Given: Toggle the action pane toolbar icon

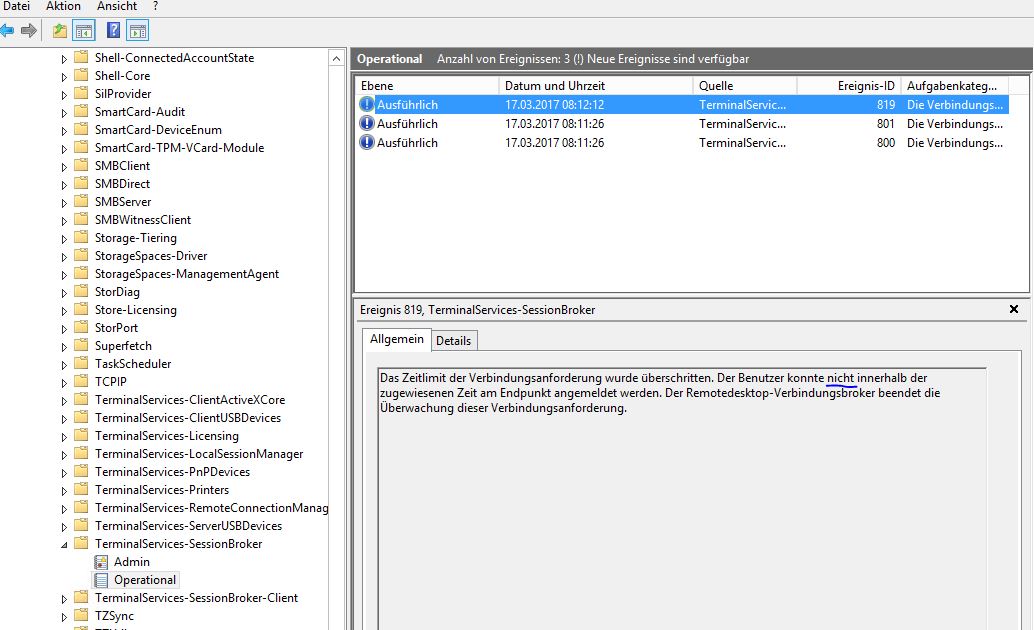Looking at the screenshot, I should [137, 31].
